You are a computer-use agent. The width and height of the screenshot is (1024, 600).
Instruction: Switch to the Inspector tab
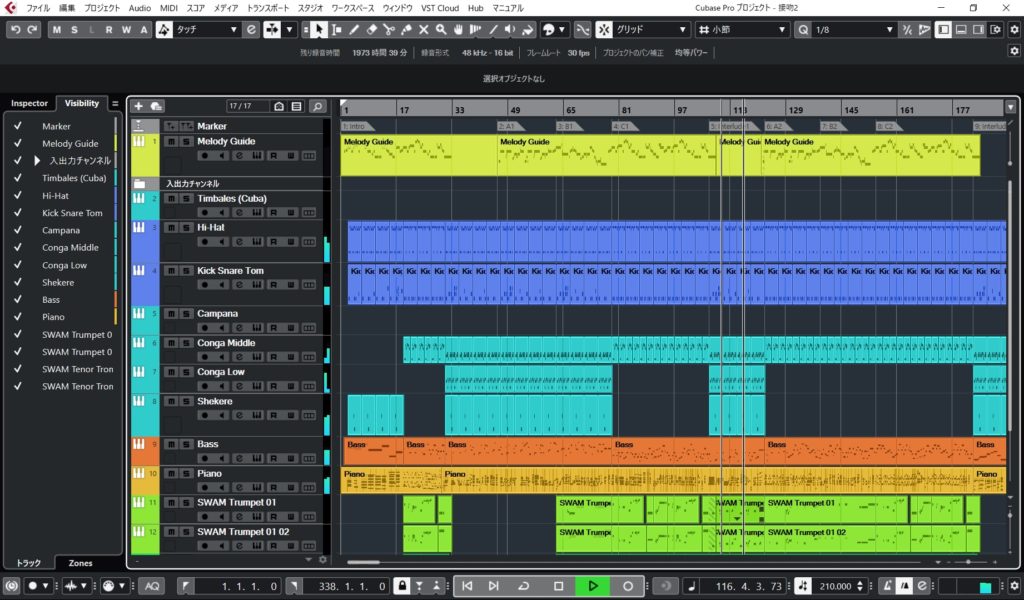pyautogui.click(x=29, y=103)
